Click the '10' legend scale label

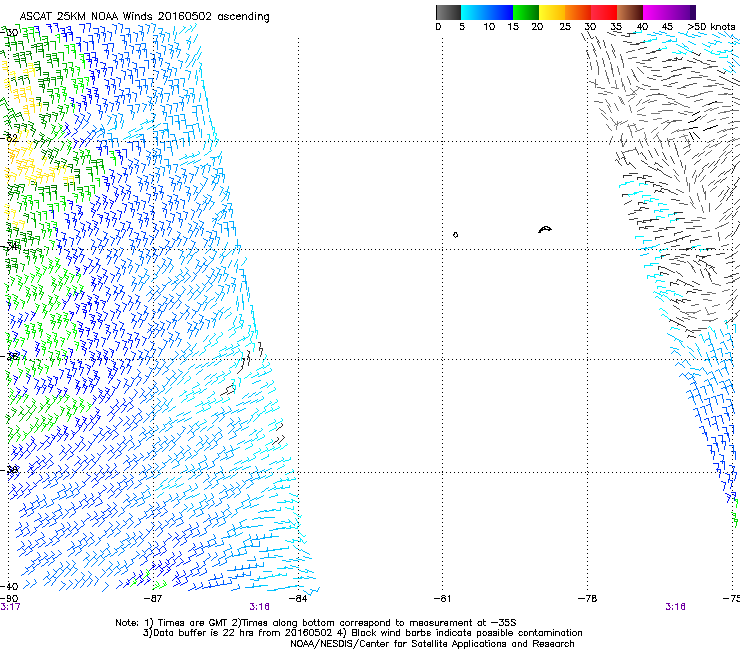point(489,27)
